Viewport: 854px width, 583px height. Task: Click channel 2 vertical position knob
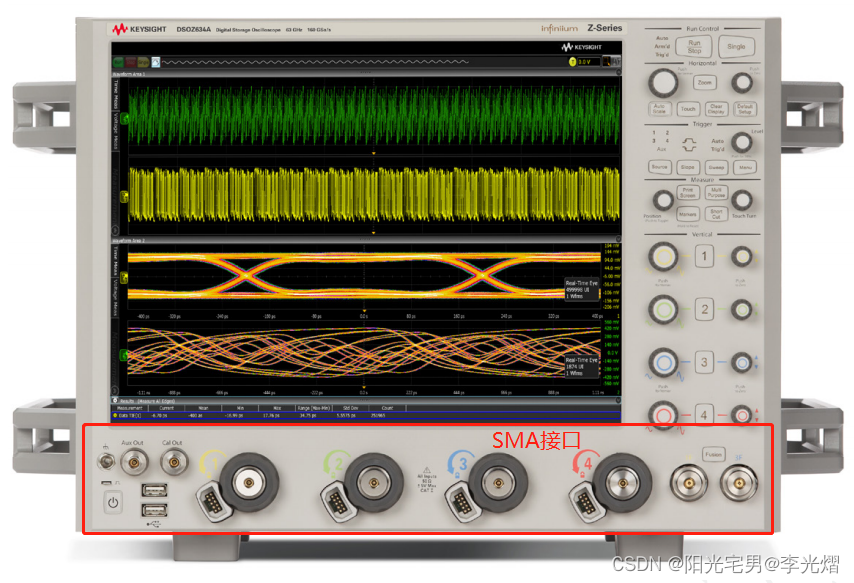[x=742, y=310]
